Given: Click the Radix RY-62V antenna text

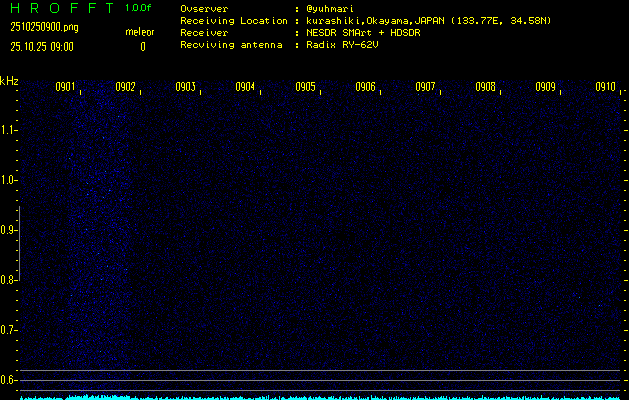Looking at the screenshot, I should tap(343, 45).
